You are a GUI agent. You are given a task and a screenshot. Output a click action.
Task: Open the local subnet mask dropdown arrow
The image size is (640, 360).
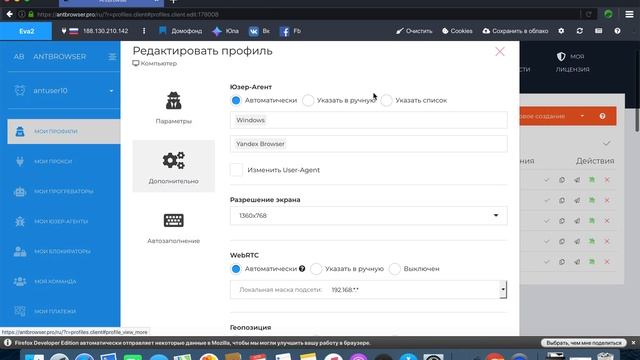(x=503, y=289)
